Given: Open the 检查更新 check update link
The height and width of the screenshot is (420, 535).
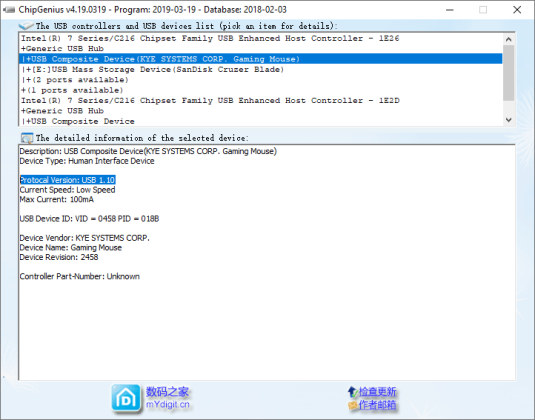Looking at the screenshot, I should coord(377,391).
